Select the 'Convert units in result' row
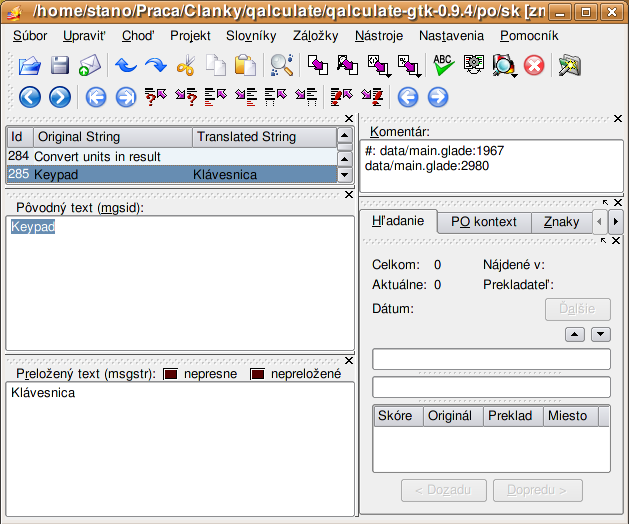Screen dimensions: 629x524 tap(98, 157)
